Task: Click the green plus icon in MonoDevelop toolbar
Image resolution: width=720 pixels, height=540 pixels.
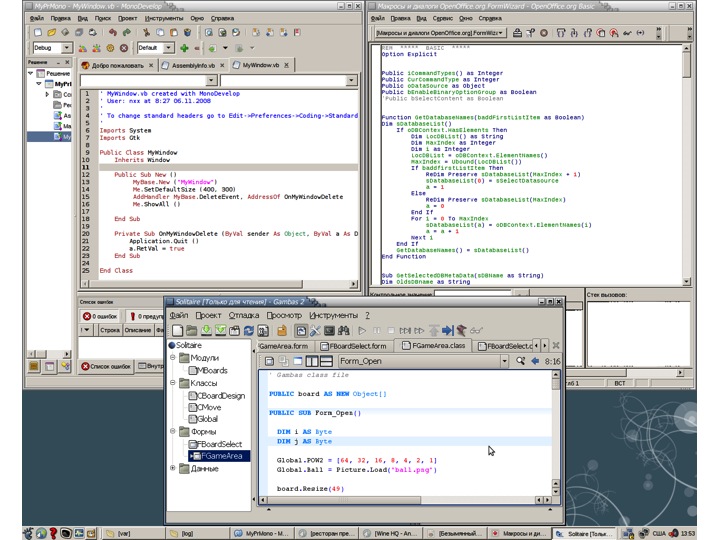Action: coord(185,48)
